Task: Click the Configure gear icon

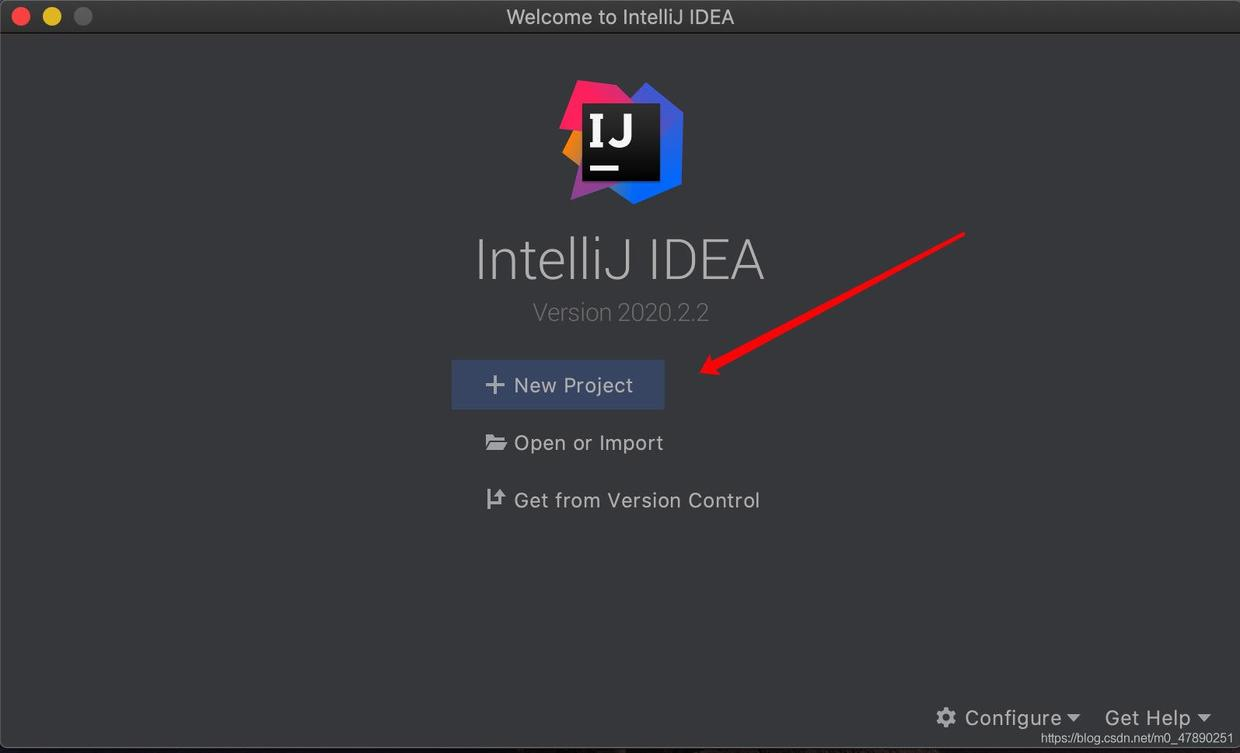Action: point(946,717)
